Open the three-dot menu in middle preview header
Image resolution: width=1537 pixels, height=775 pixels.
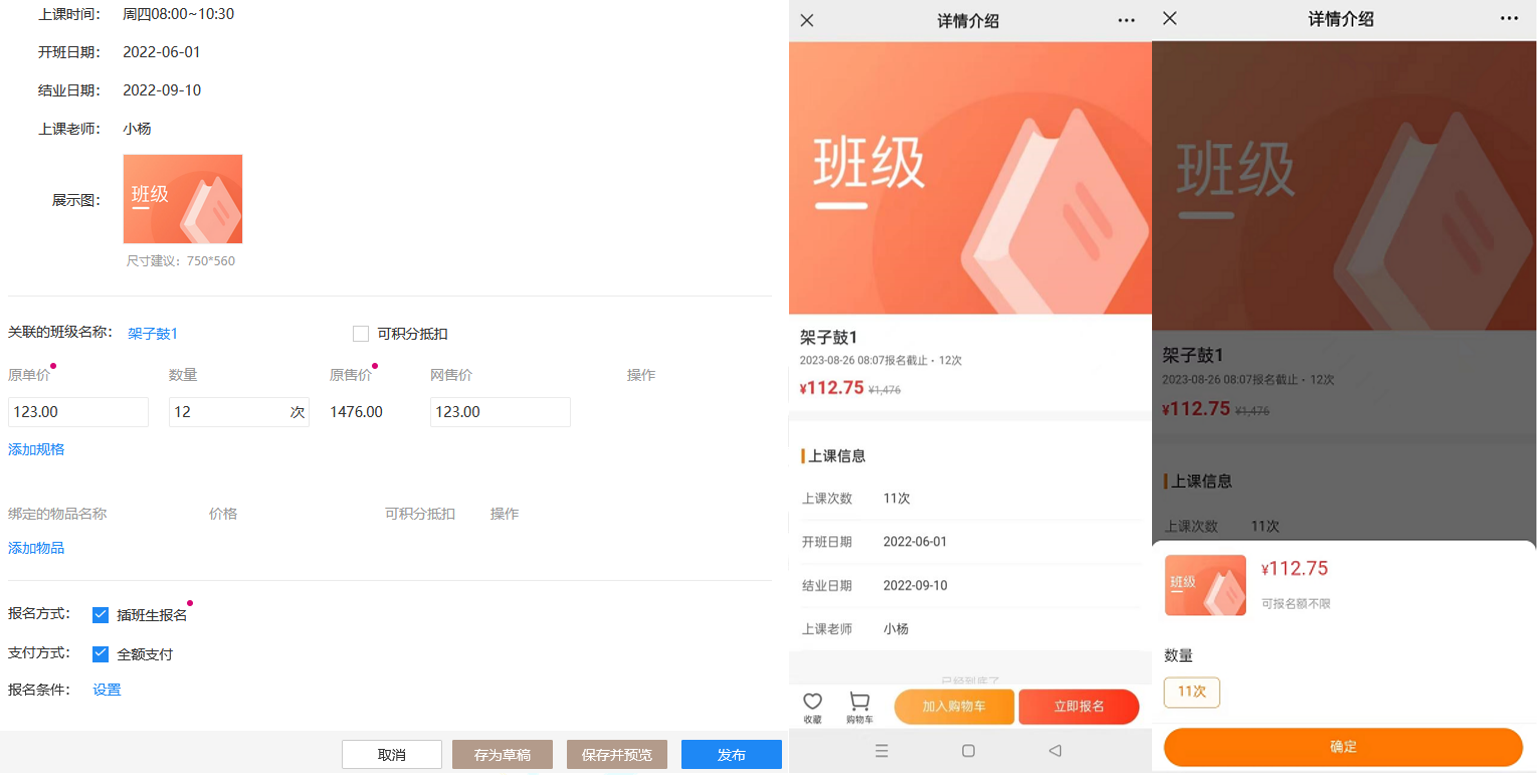pos(1126,20)
